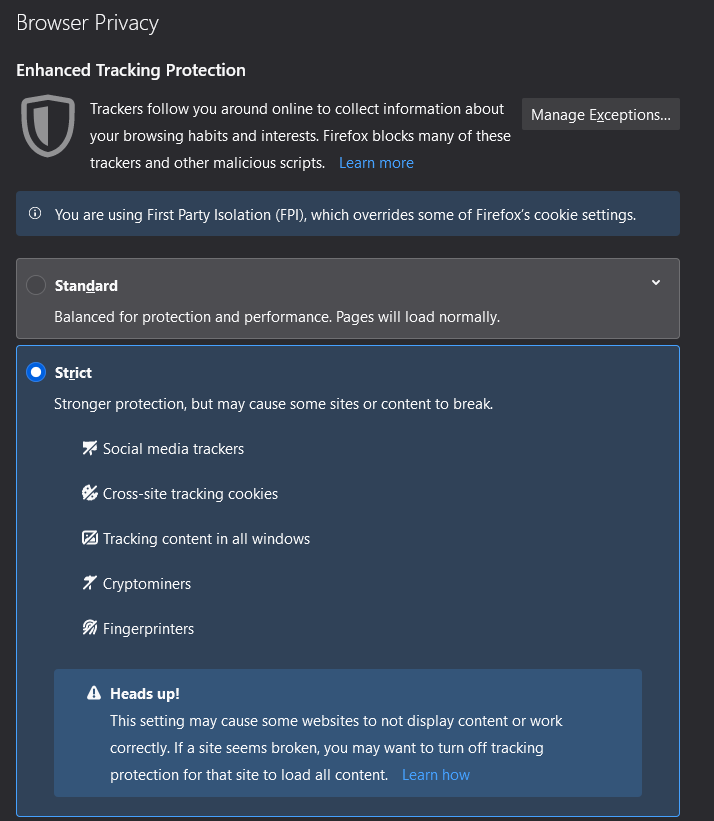Click the Enhanced Tracking Protection heading
The image size is (714, 821).
(131, 70)
